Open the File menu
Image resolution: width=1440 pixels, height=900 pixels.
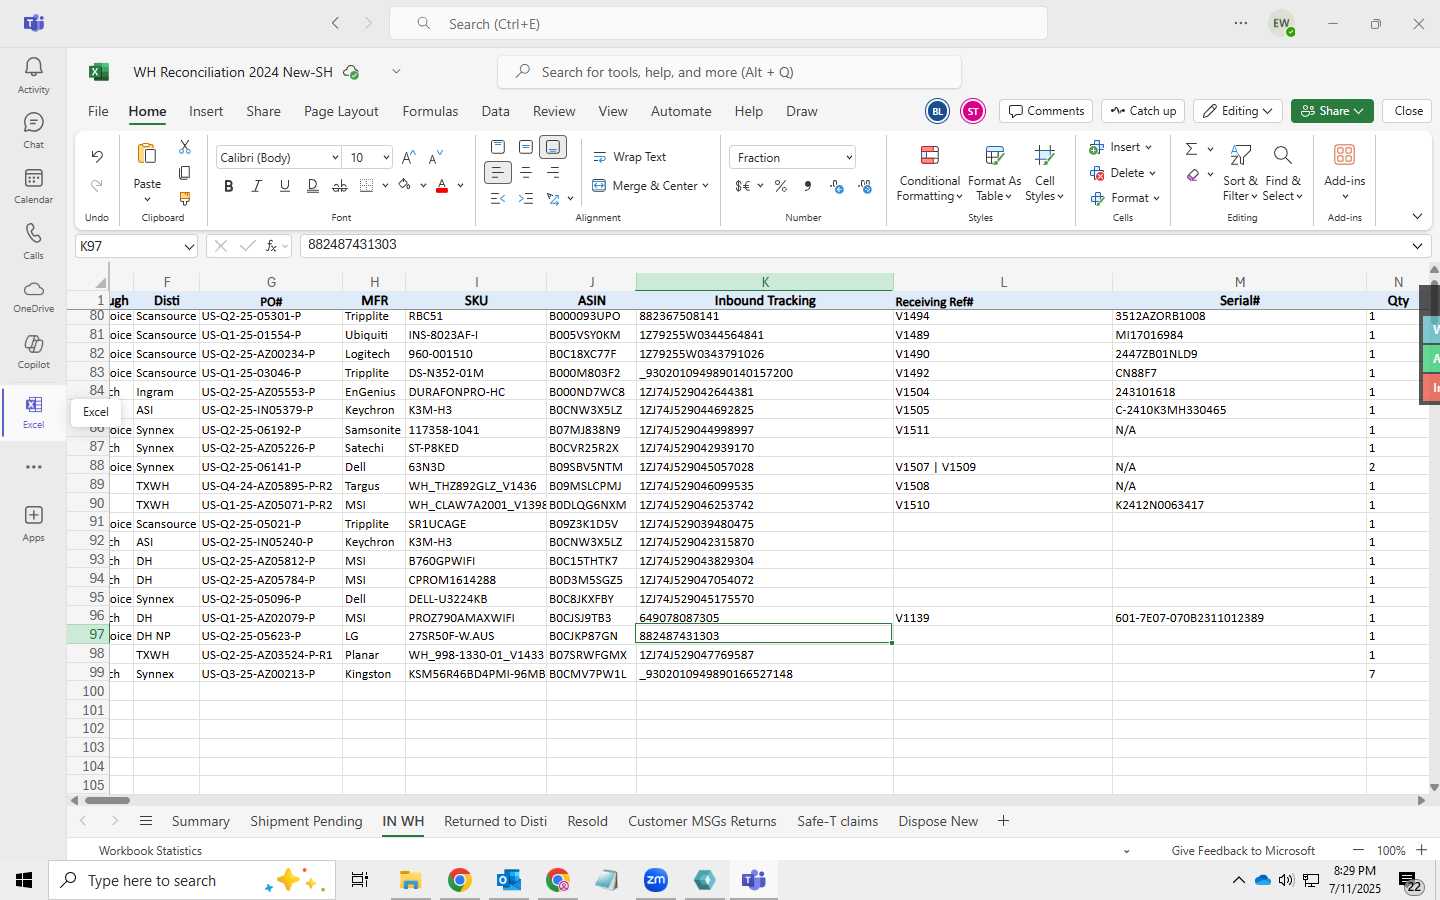pos(98,111)
